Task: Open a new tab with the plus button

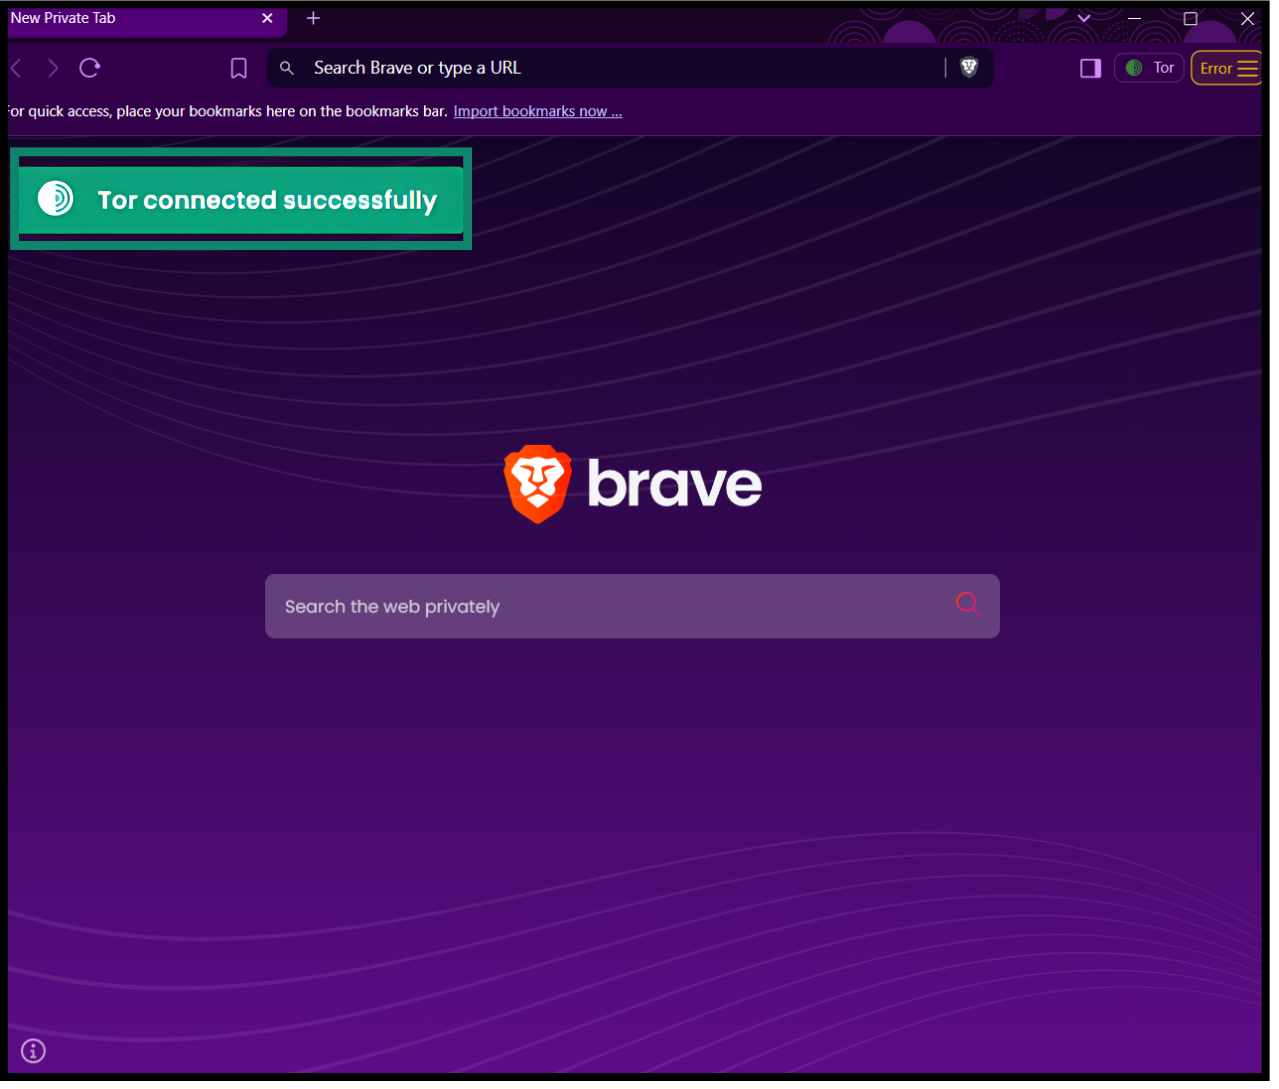Action: [313, 18]
